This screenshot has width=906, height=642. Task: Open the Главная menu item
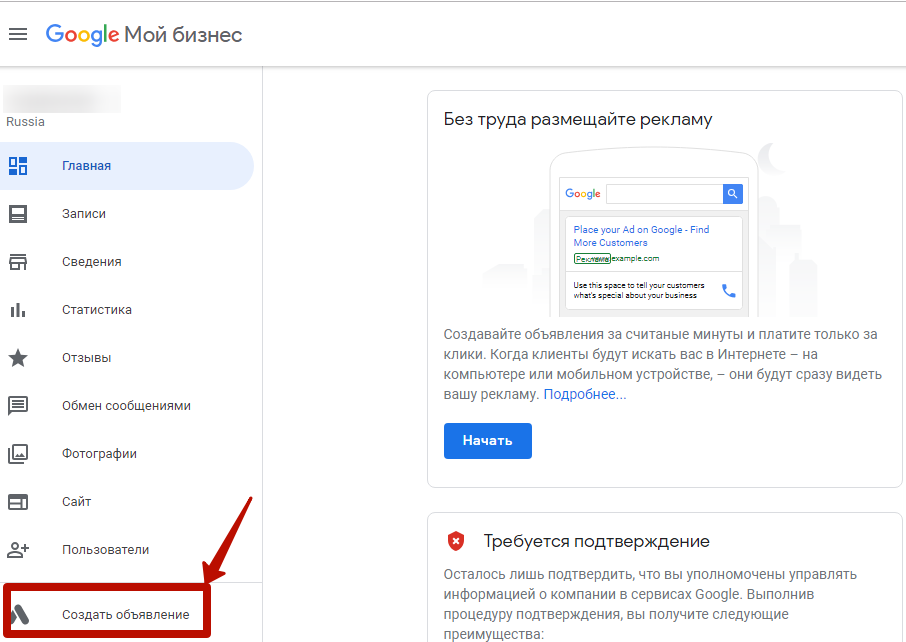[127, 166]
